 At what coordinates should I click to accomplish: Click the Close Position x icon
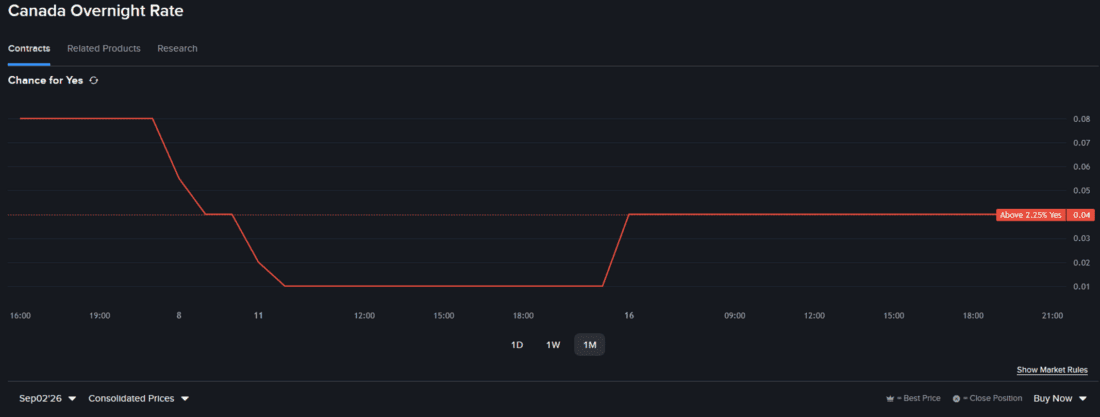coord(955,399)
